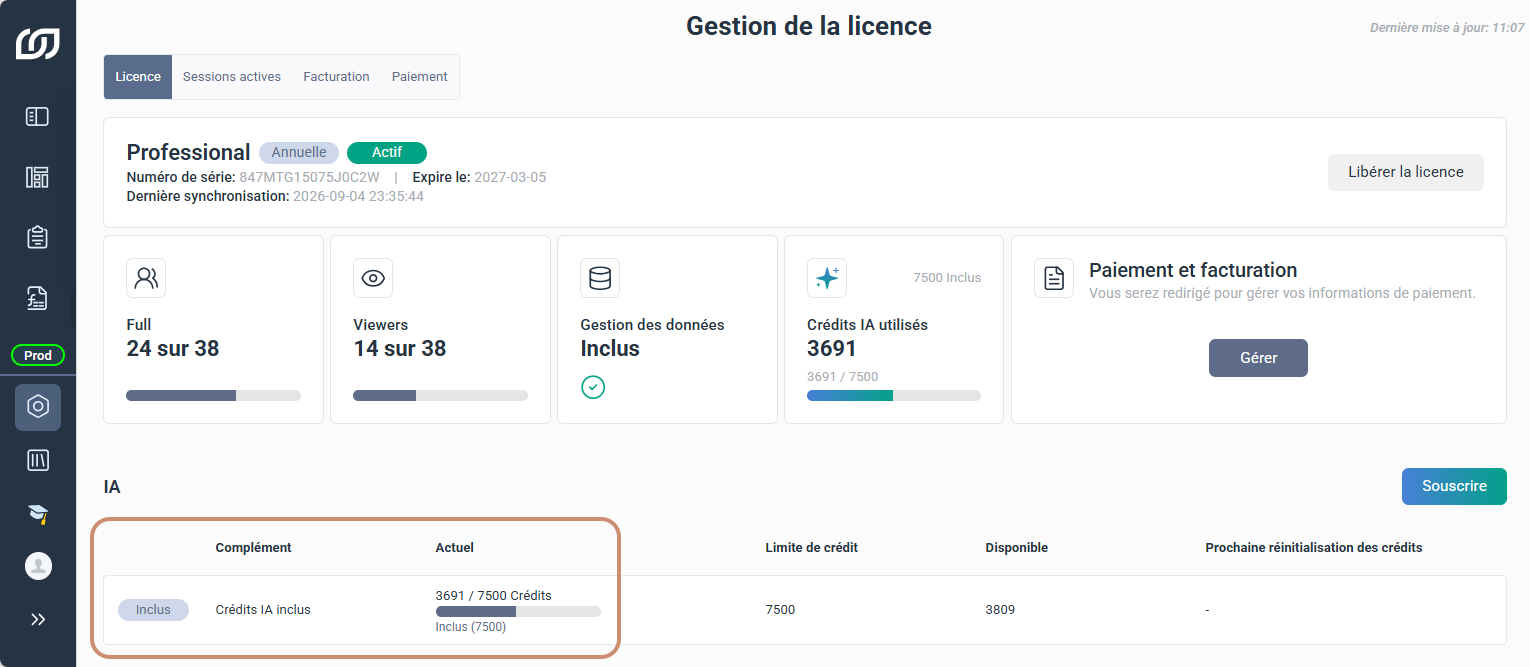Click the Actif status badge
The width and height of the screenshot is (1530, 667).
pos(387,153)
